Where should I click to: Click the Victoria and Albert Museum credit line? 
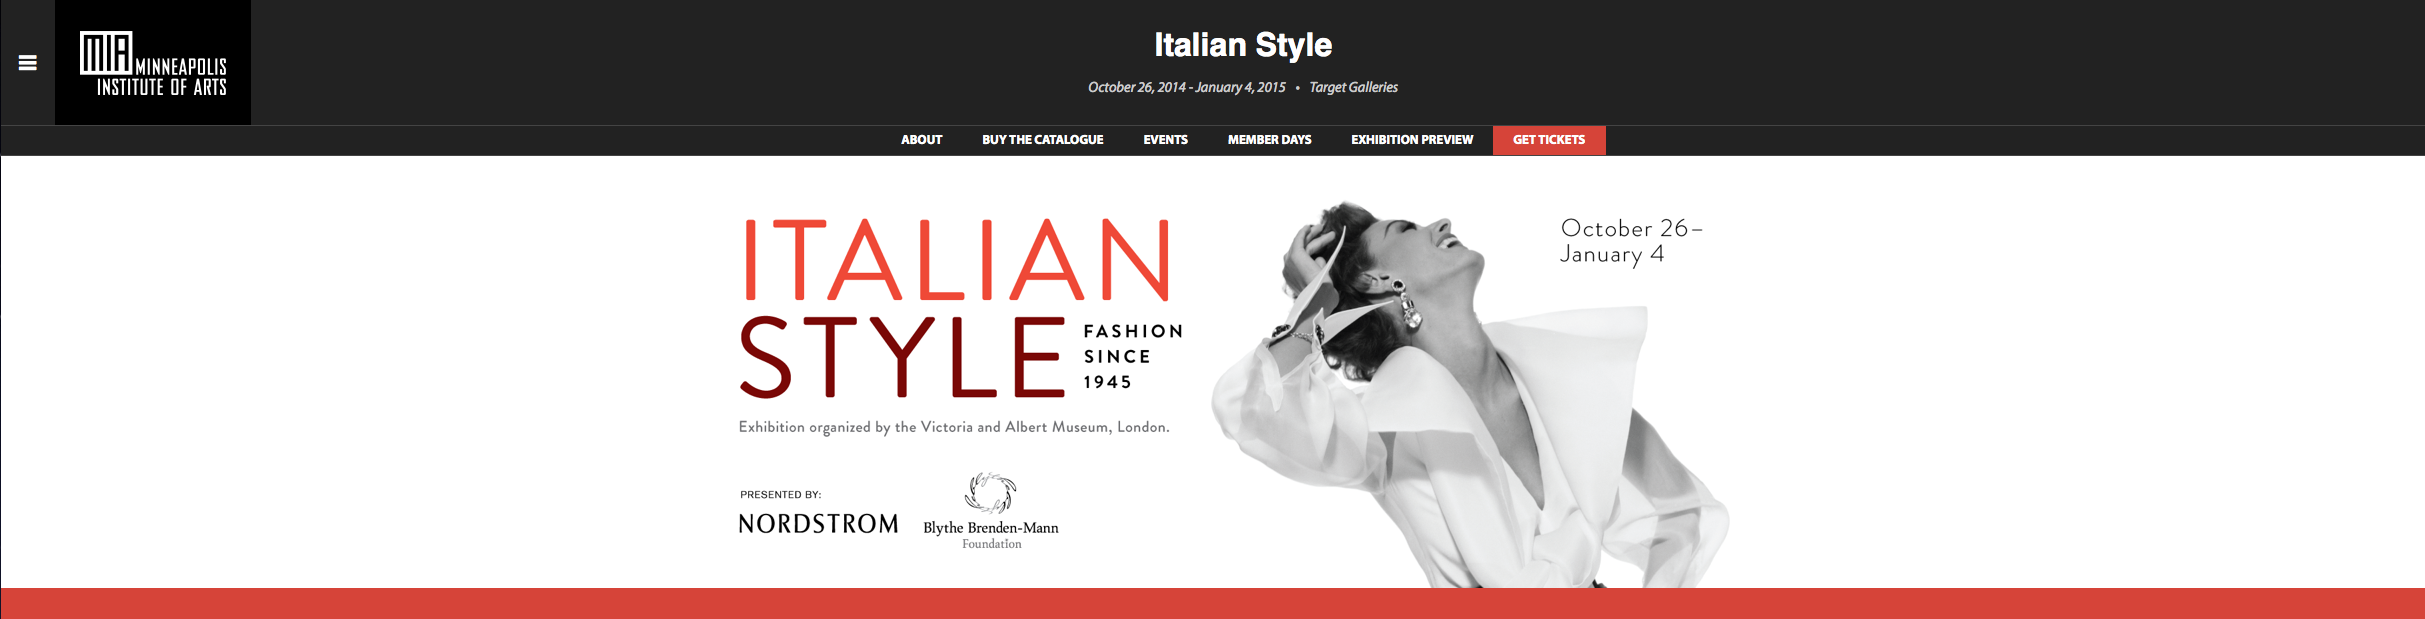(x=954, y=427)
